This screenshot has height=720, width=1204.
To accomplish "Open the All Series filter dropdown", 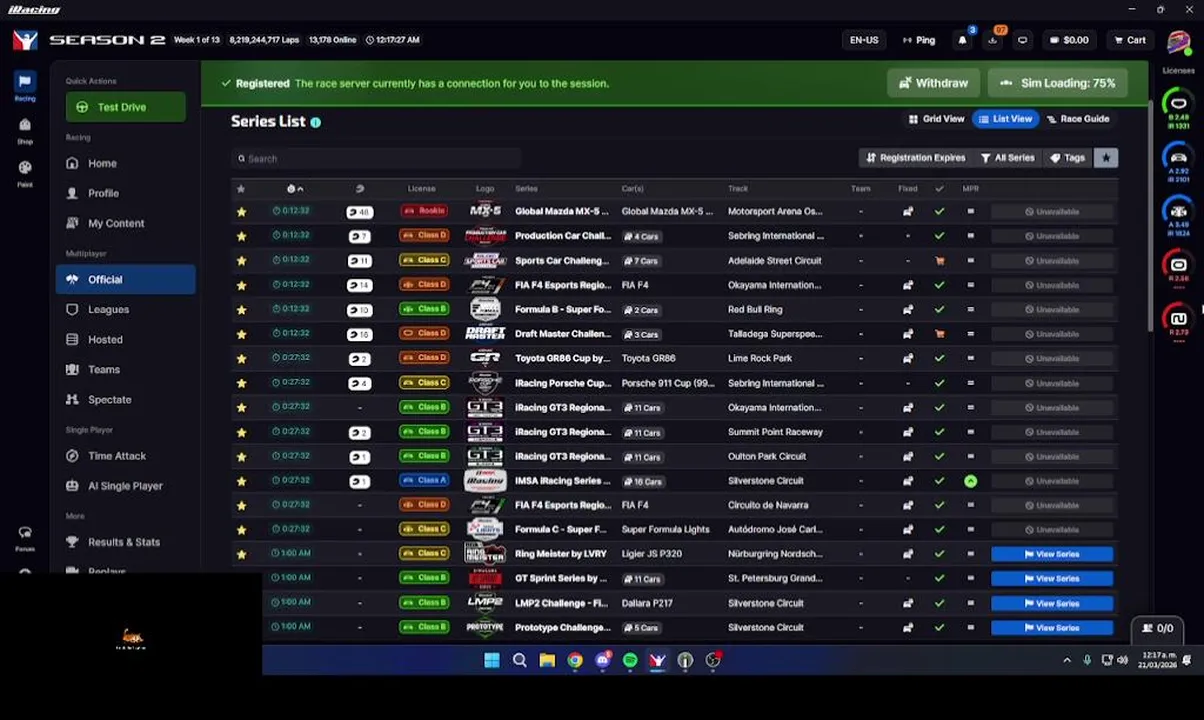I will 1007,158.
